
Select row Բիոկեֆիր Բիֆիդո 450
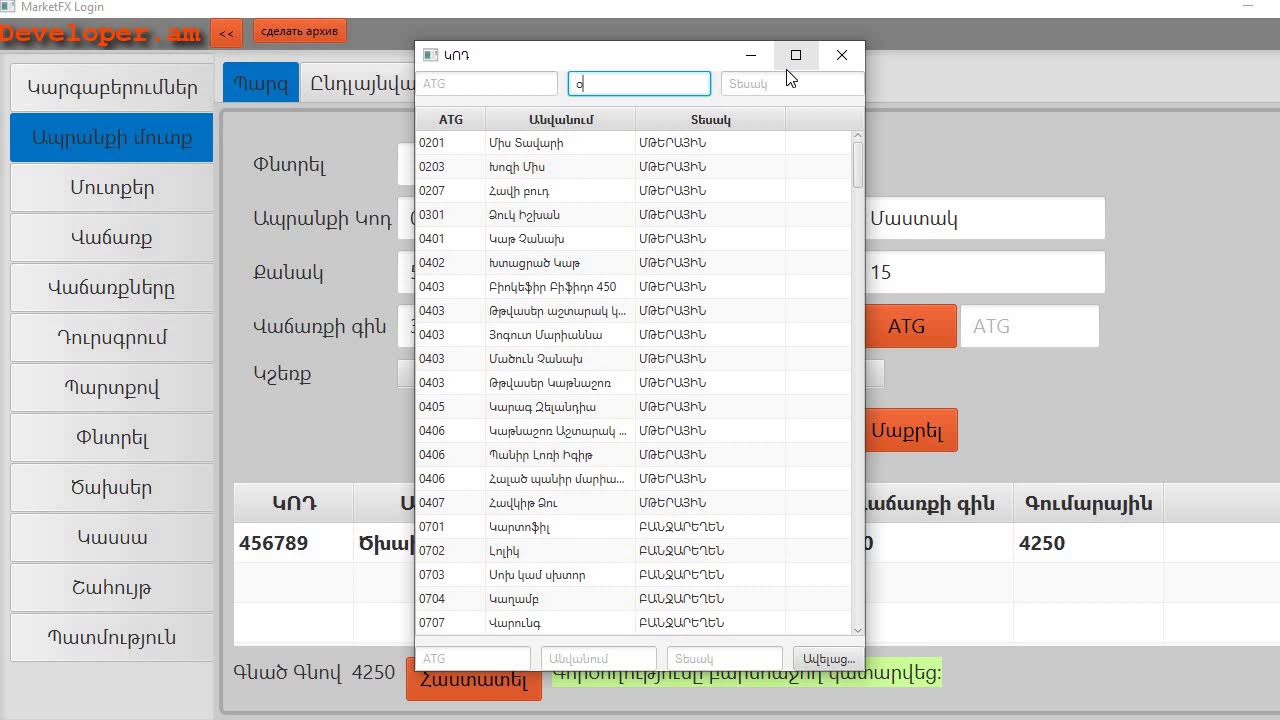coord(634,287)
